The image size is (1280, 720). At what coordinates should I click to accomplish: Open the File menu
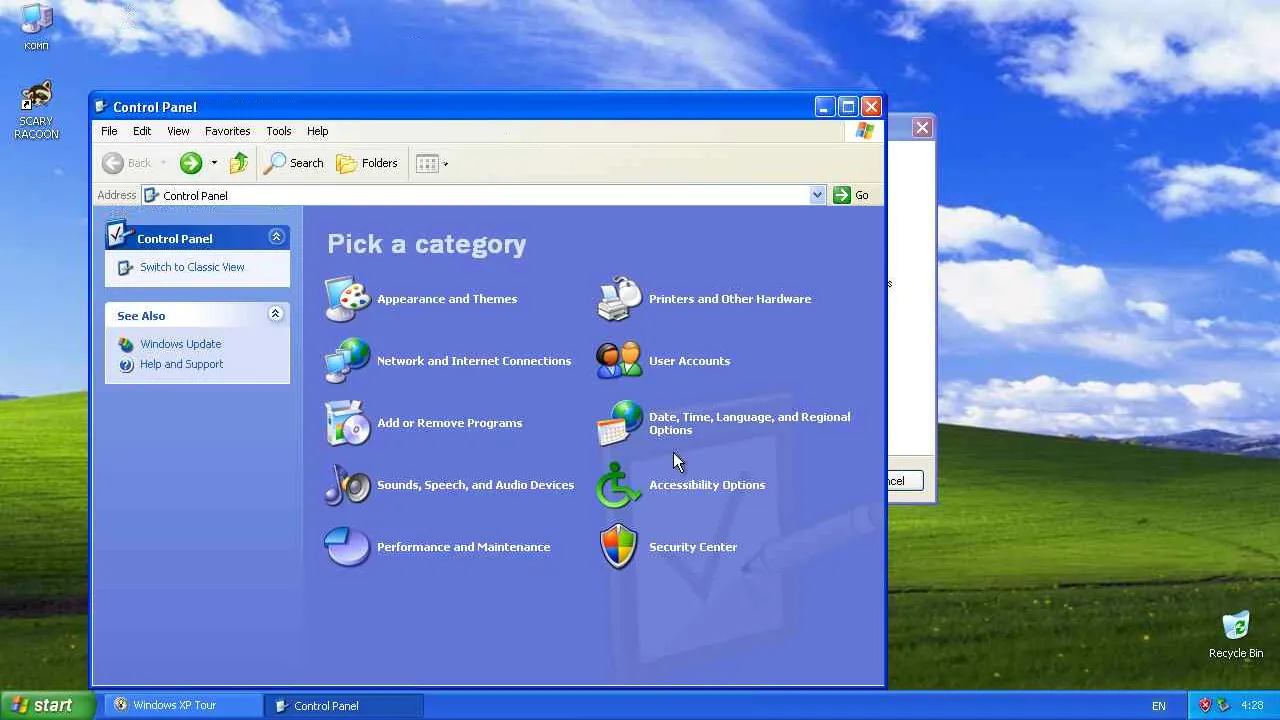(x=109, y=131)
